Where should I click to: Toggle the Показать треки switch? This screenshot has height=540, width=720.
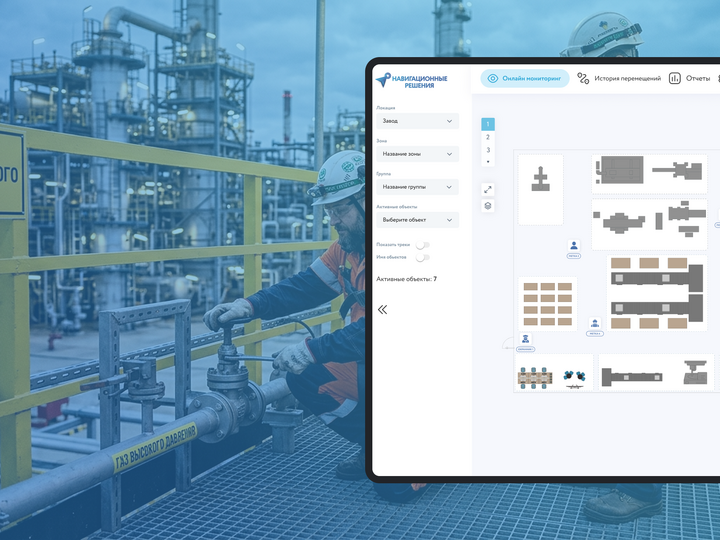click(423, 244)
